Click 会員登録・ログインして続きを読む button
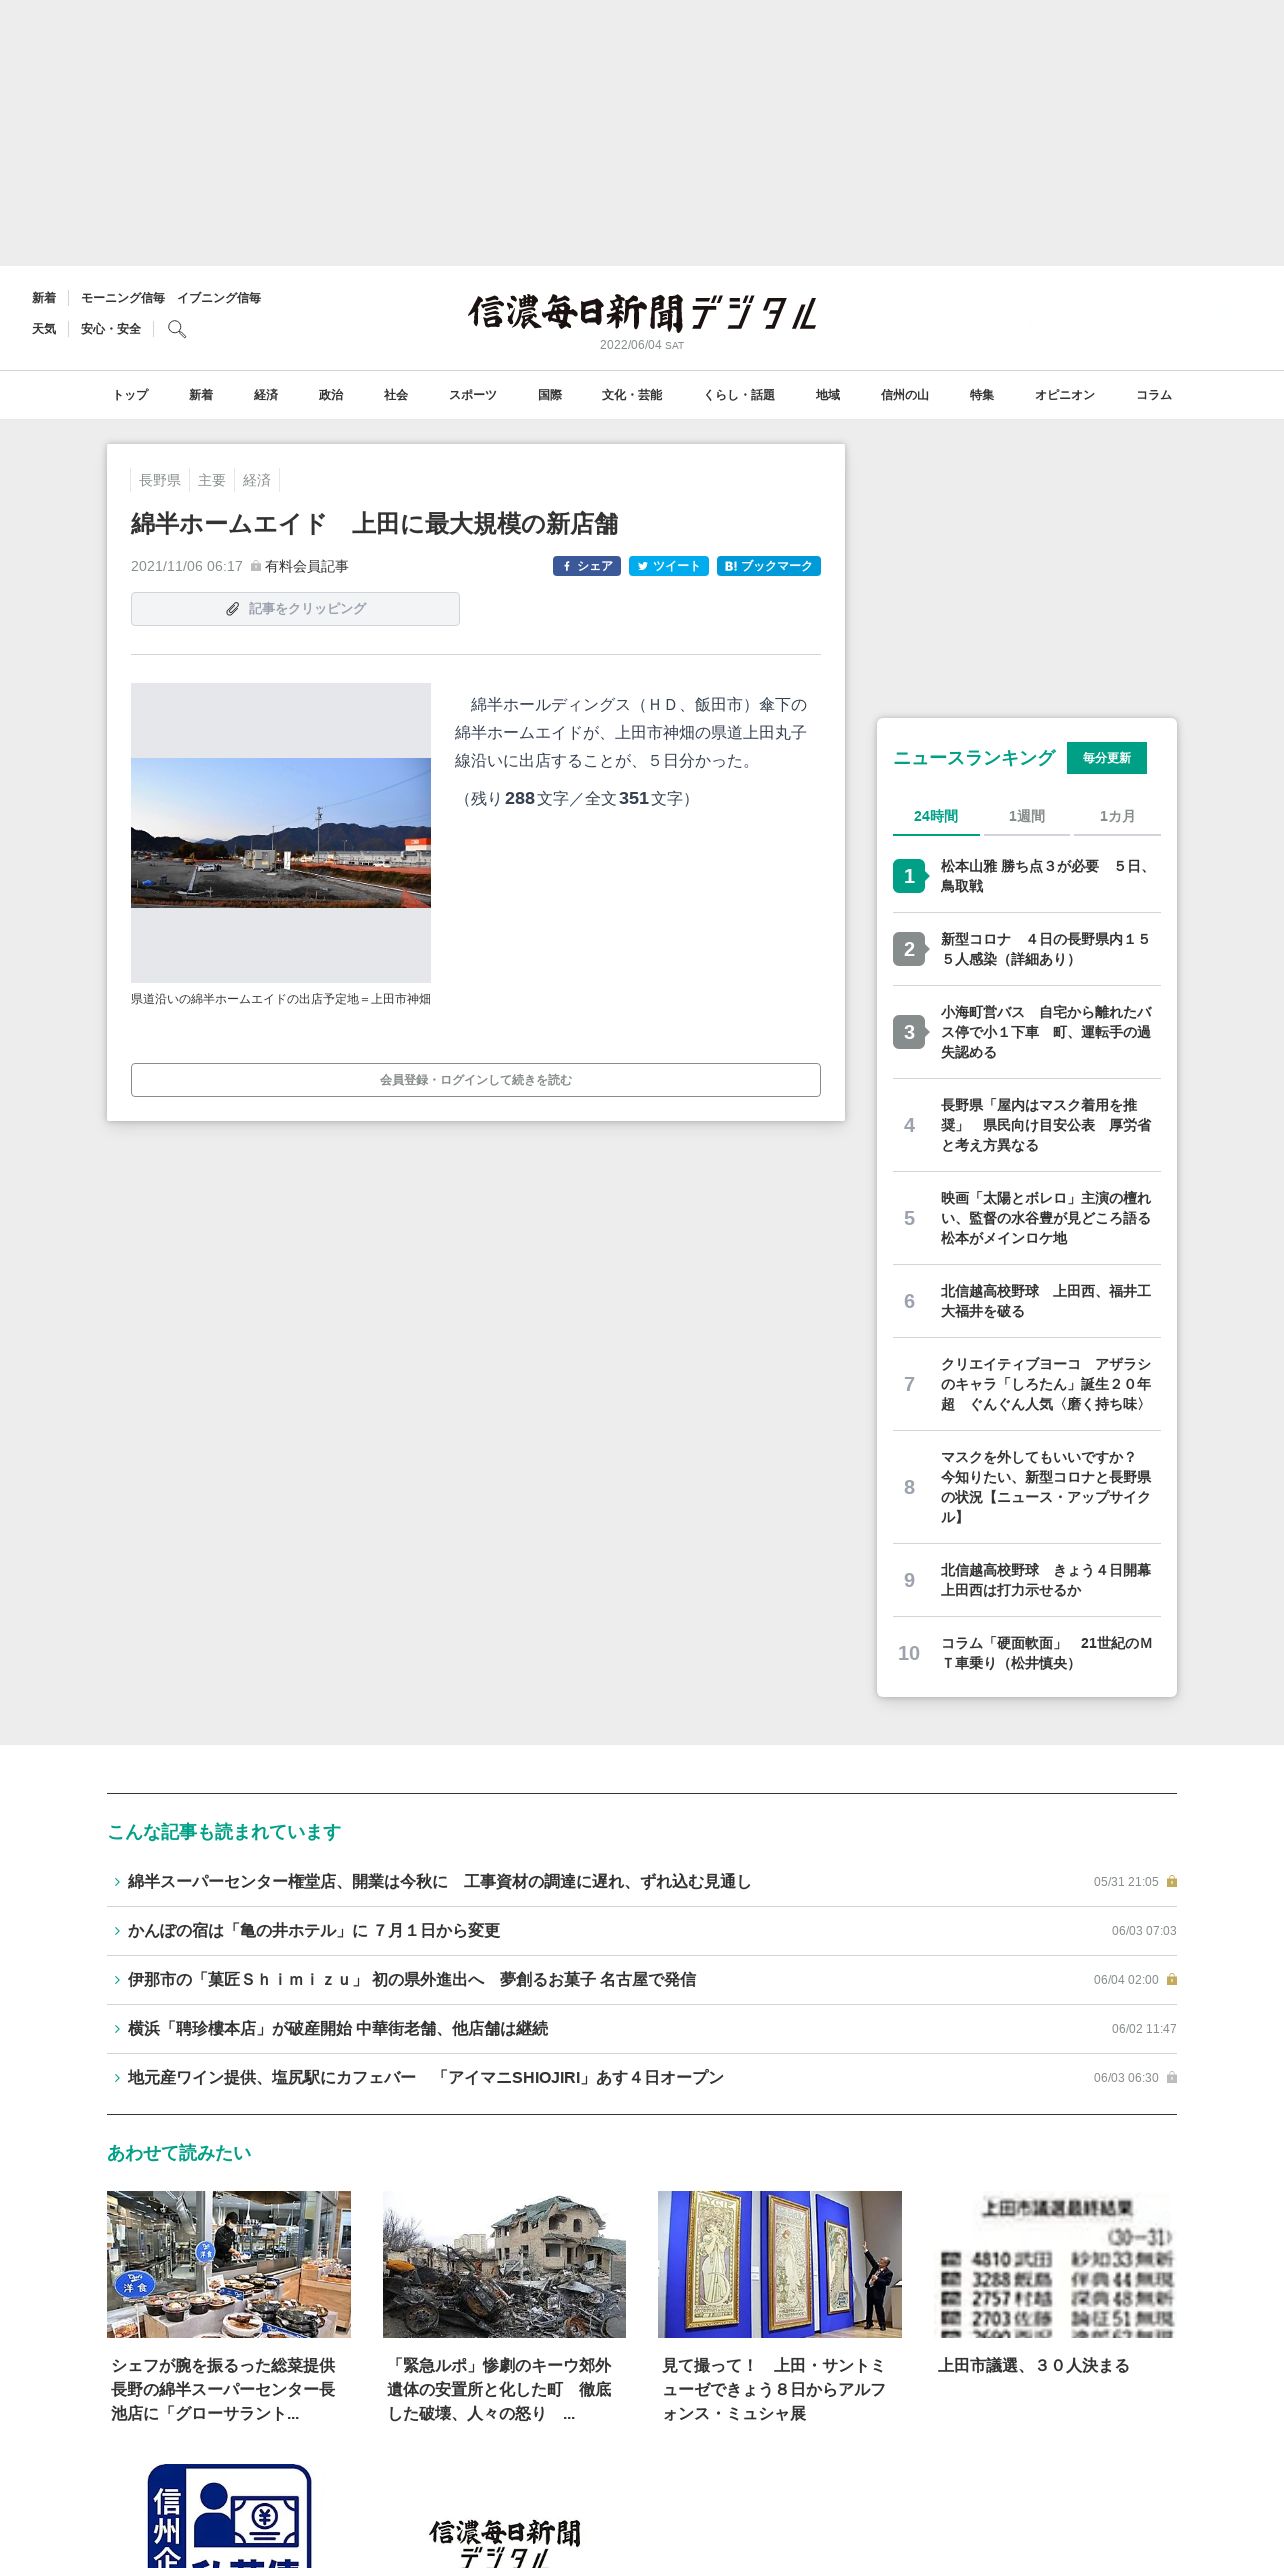The width and height of the screenshot is (1284, 2568). coord(476,1080)
